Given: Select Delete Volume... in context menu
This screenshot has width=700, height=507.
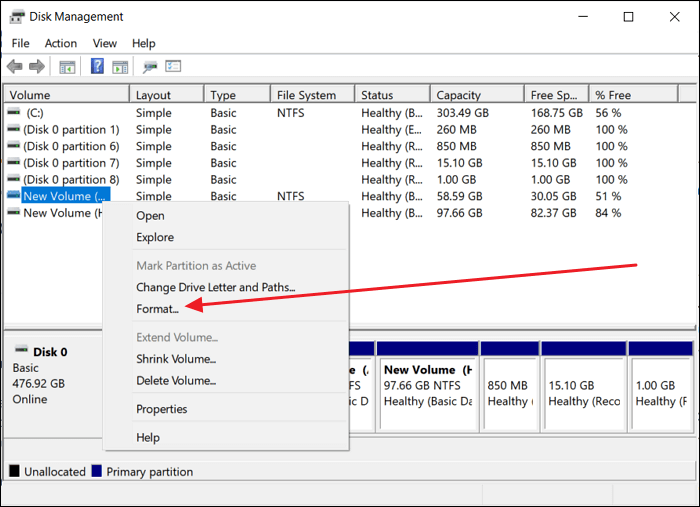Looking at the screenshot, I should 226,381.
